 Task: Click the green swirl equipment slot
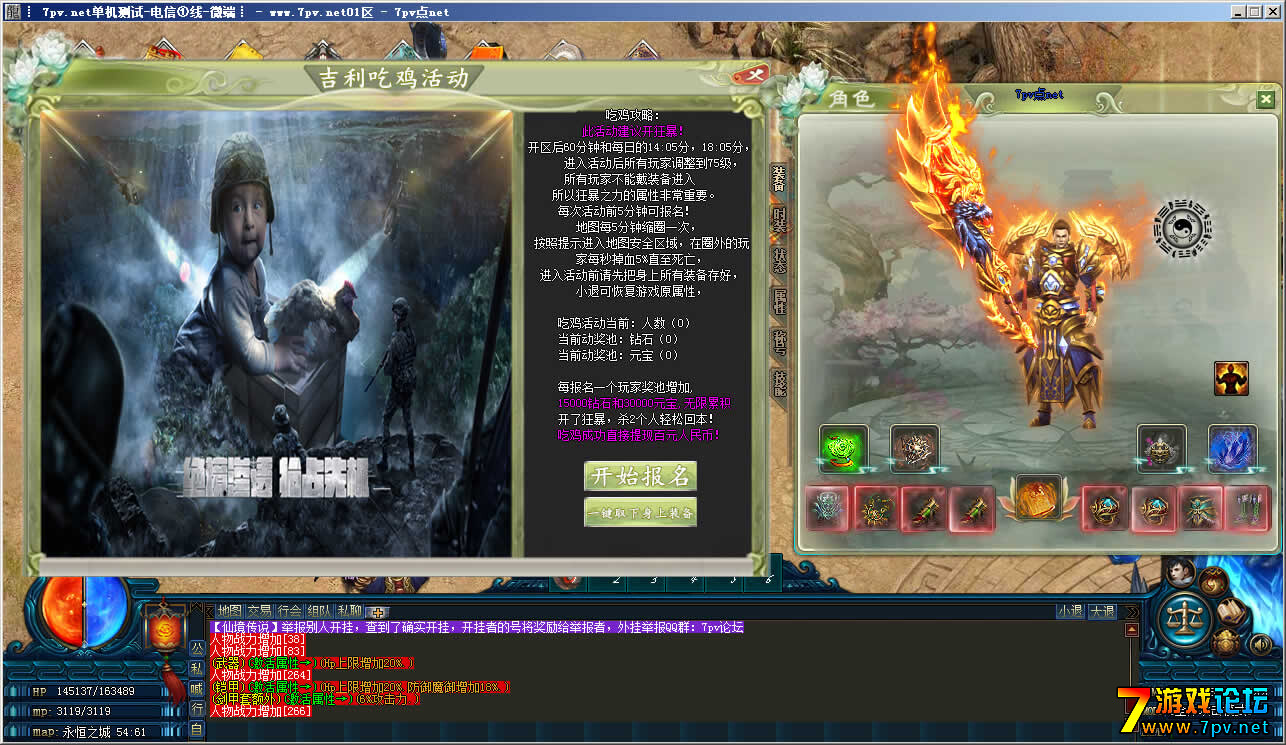(843, 448)
